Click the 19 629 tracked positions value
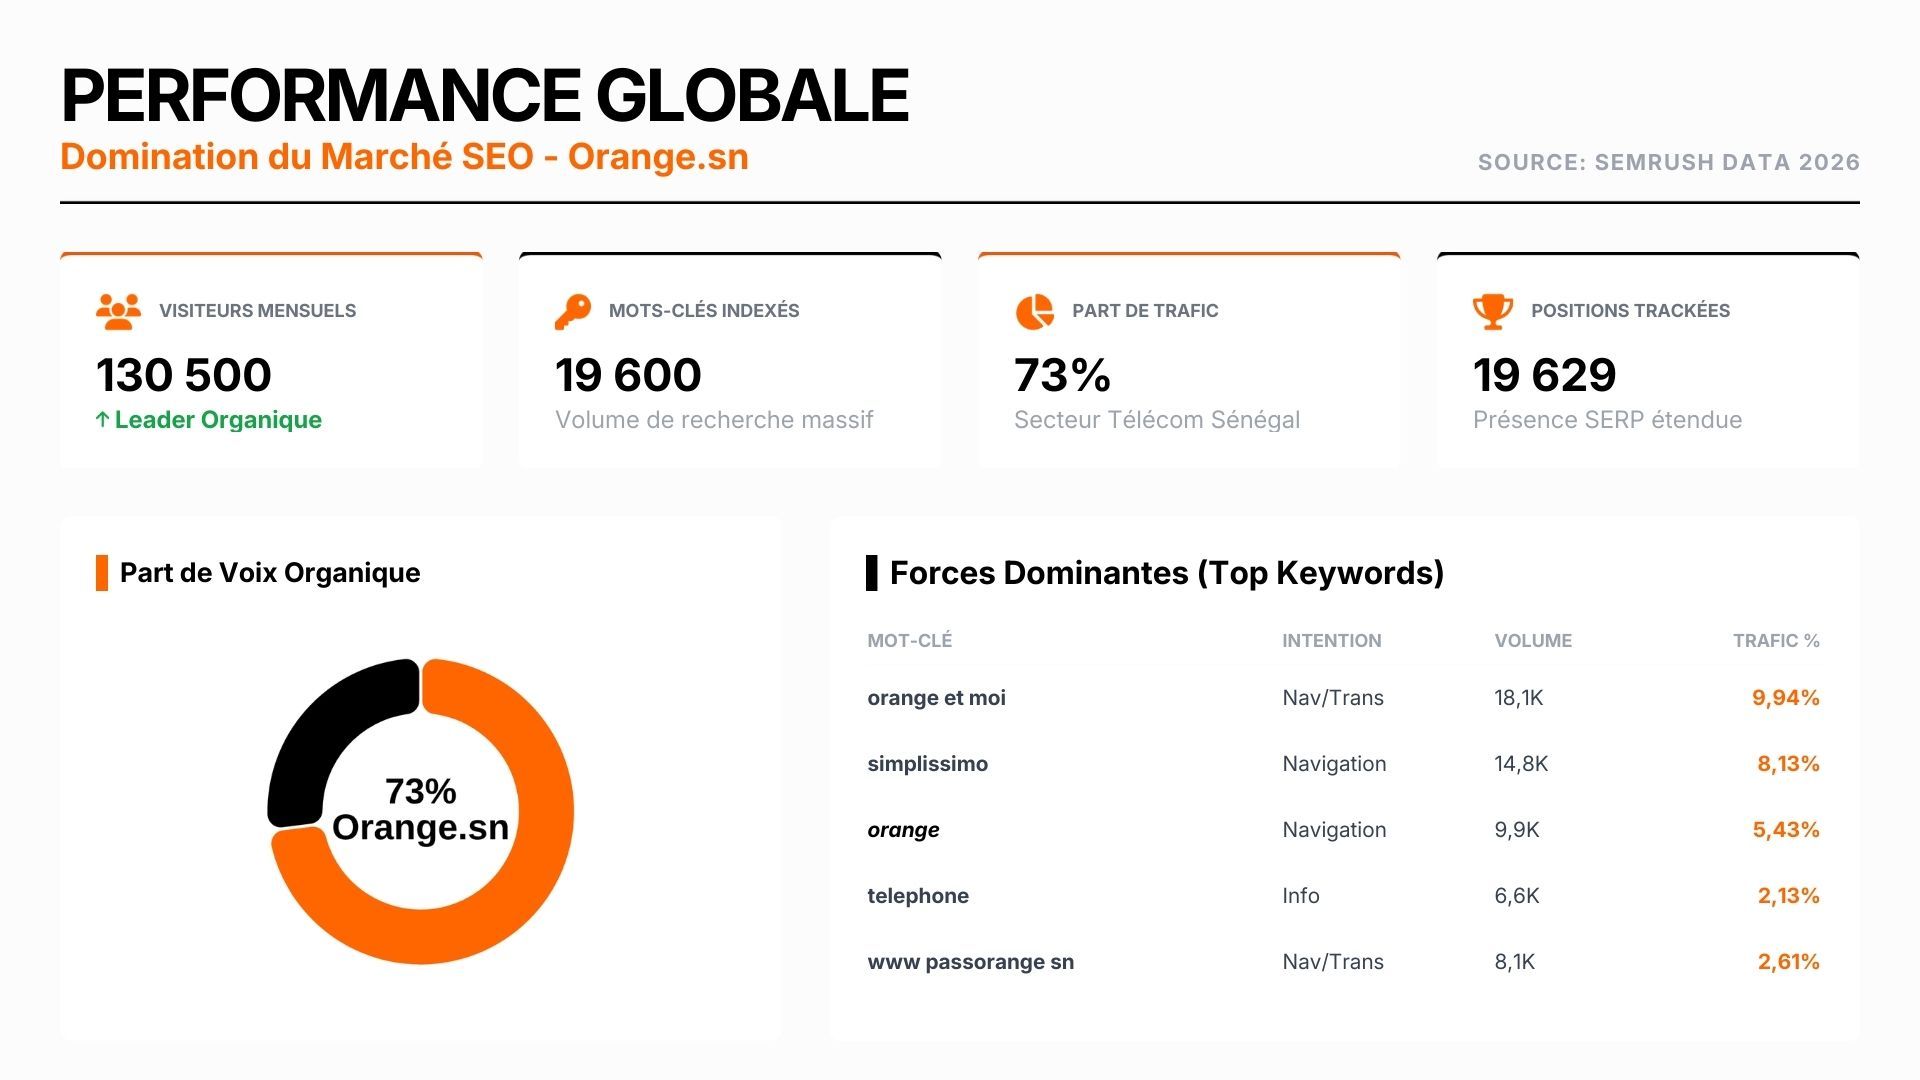The image size is (1920, 1080). 1544,375
